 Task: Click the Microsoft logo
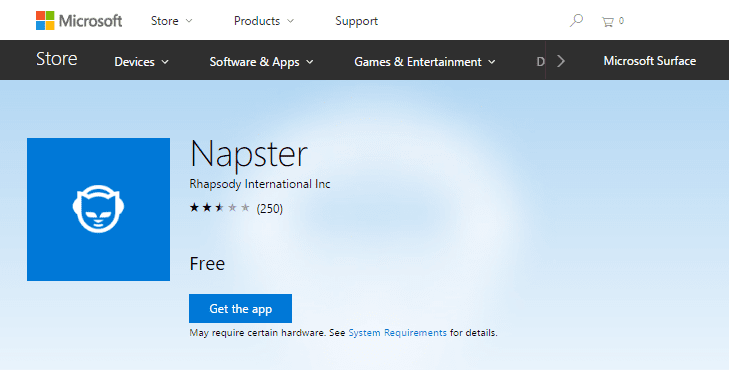click(79, 21)
